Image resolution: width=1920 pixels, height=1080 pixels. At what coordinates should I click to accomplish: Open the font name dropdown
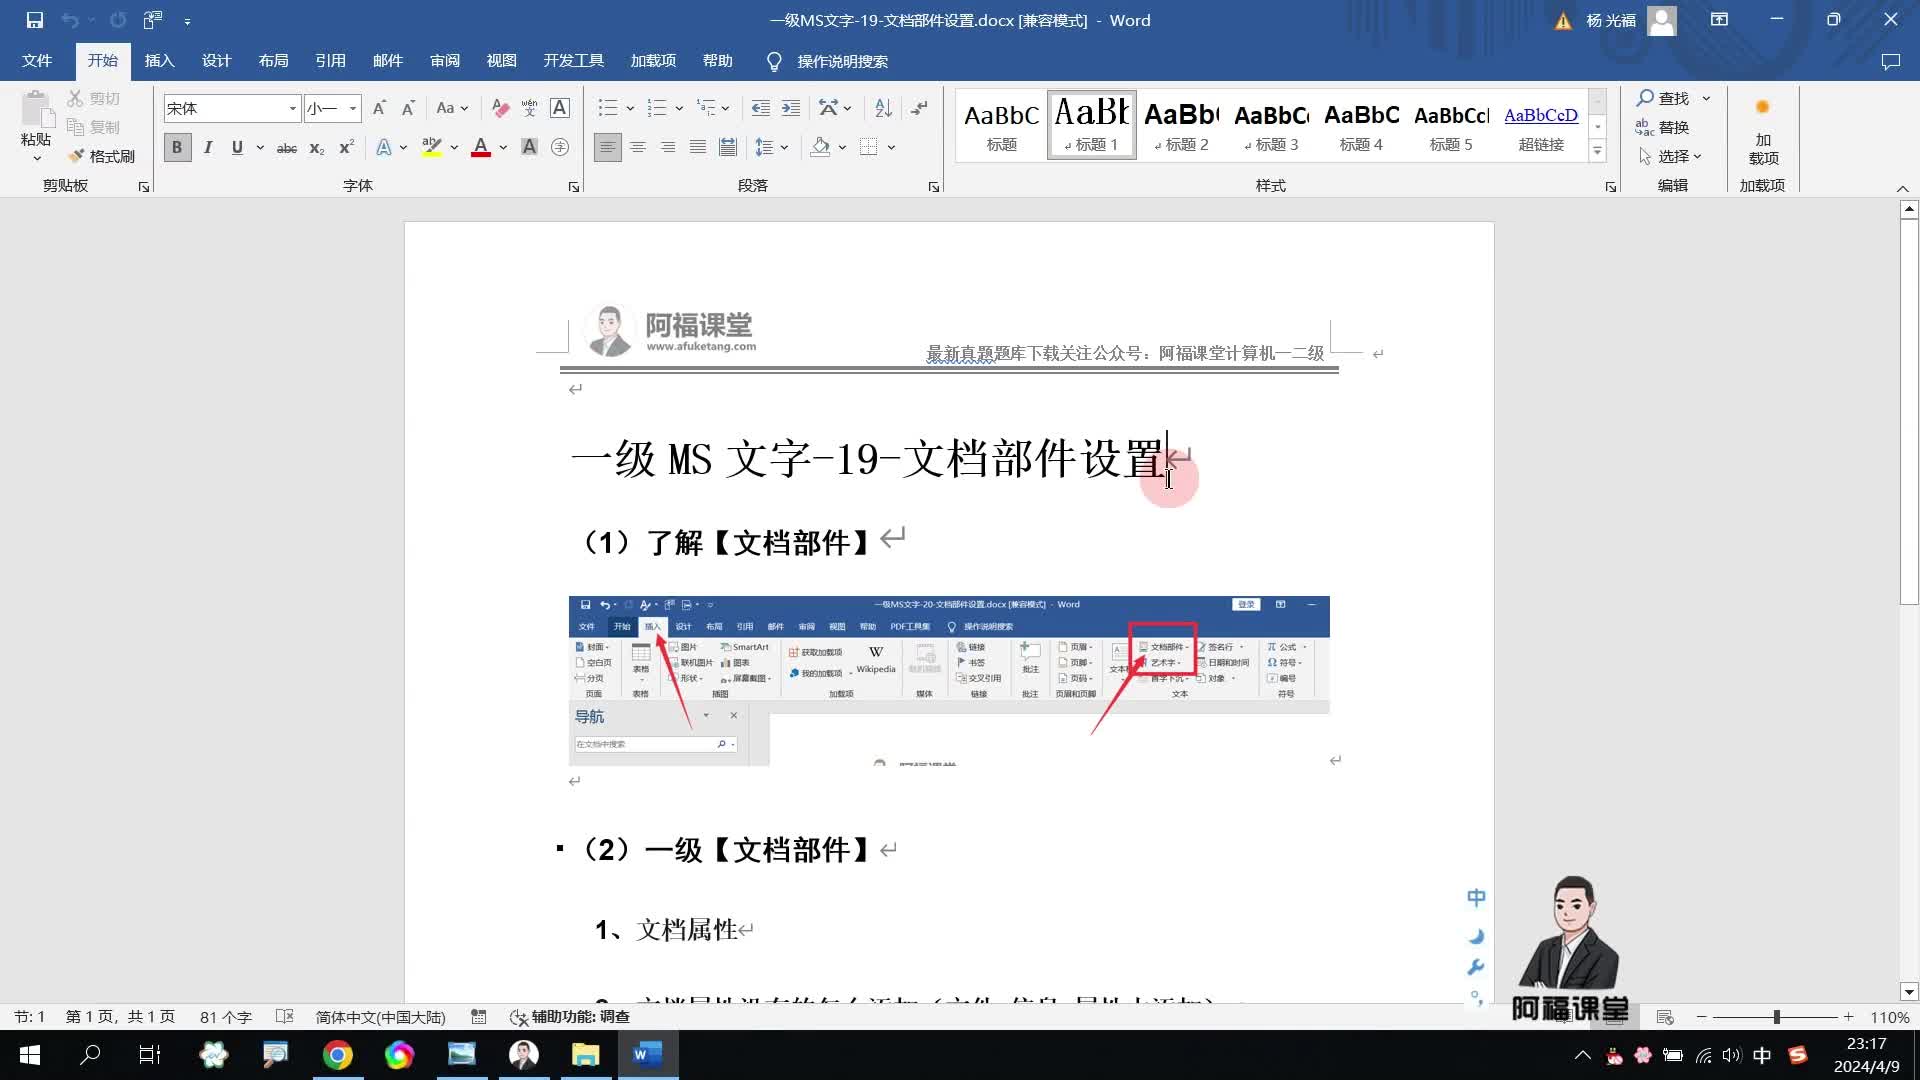[292, 108]
